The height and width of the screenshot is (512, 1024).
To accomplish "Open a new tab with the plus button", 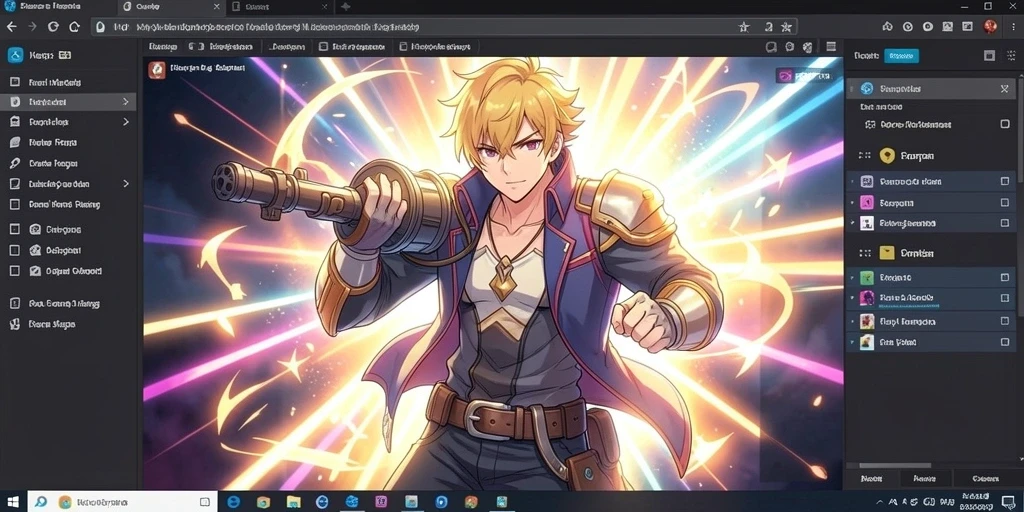I will pyautogui.click(x=345, y=7).
